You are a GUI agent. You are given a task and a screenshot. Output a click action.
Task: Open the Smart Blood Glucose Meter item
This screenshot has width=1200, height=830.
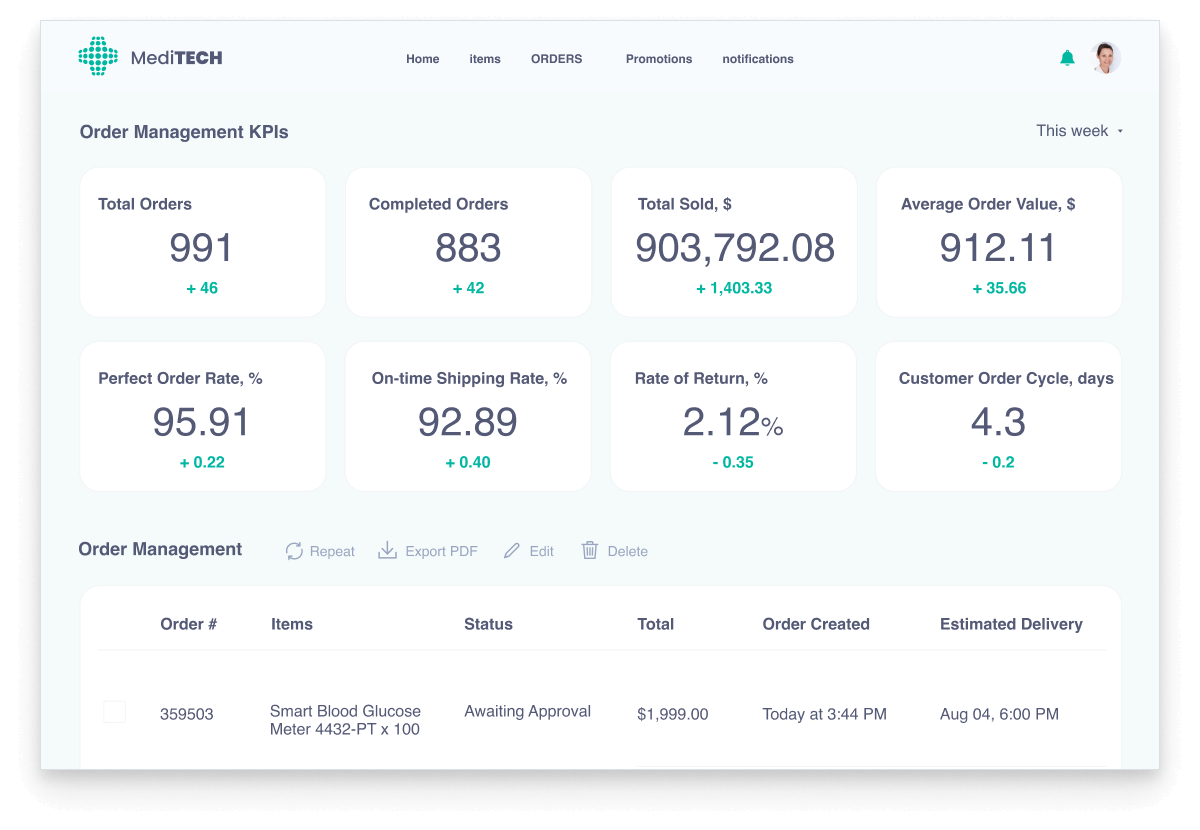click(345, 720)
